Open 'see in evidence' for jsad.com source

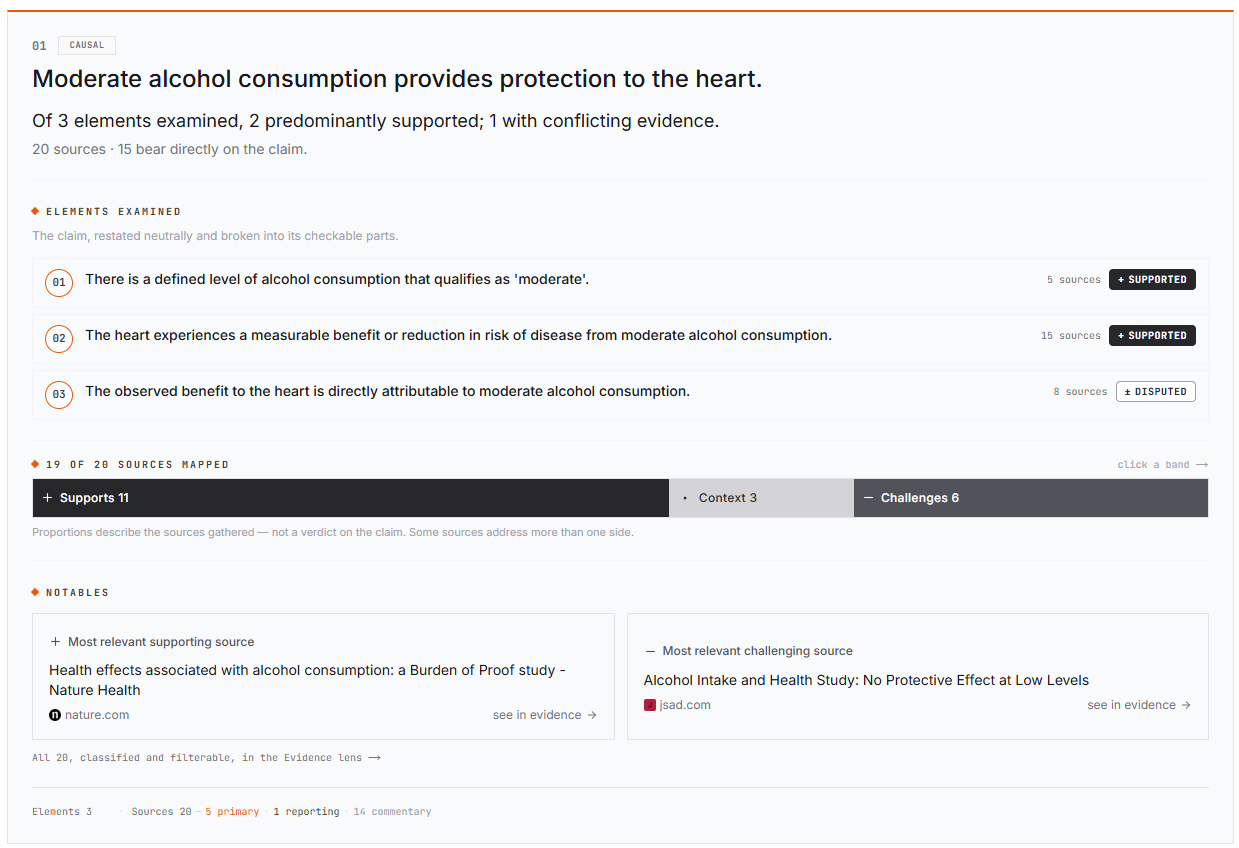[x=1139, y=705]
